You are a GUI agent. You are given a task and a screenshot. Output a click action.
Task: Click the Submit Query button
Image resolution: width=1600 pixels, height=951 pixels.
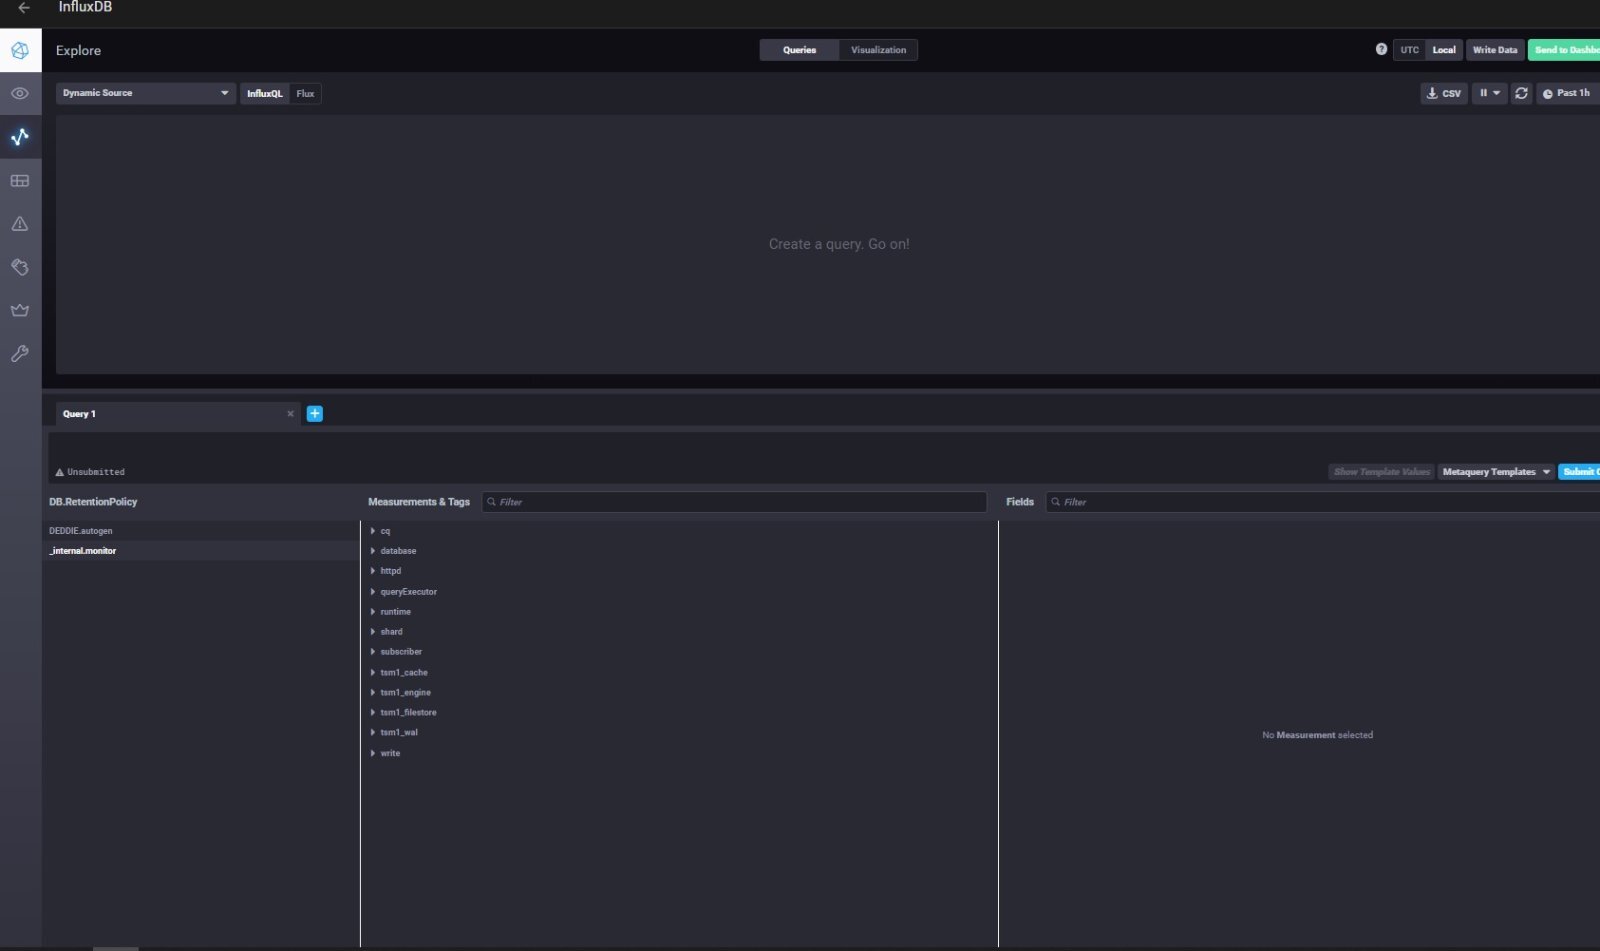click(1579, 472)
